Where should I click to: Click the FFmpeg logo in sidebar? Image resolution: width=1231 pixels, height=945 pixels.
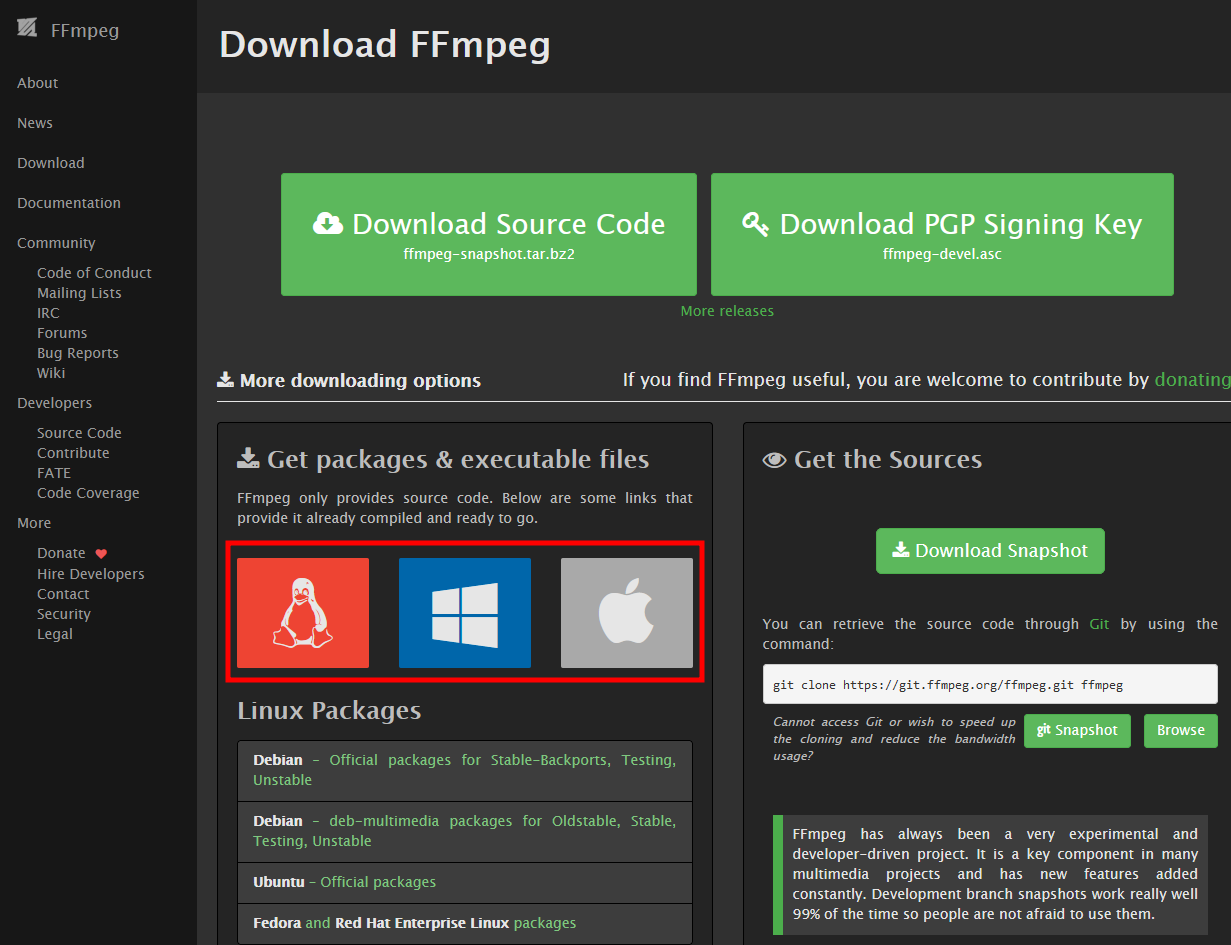pos(27,29)
